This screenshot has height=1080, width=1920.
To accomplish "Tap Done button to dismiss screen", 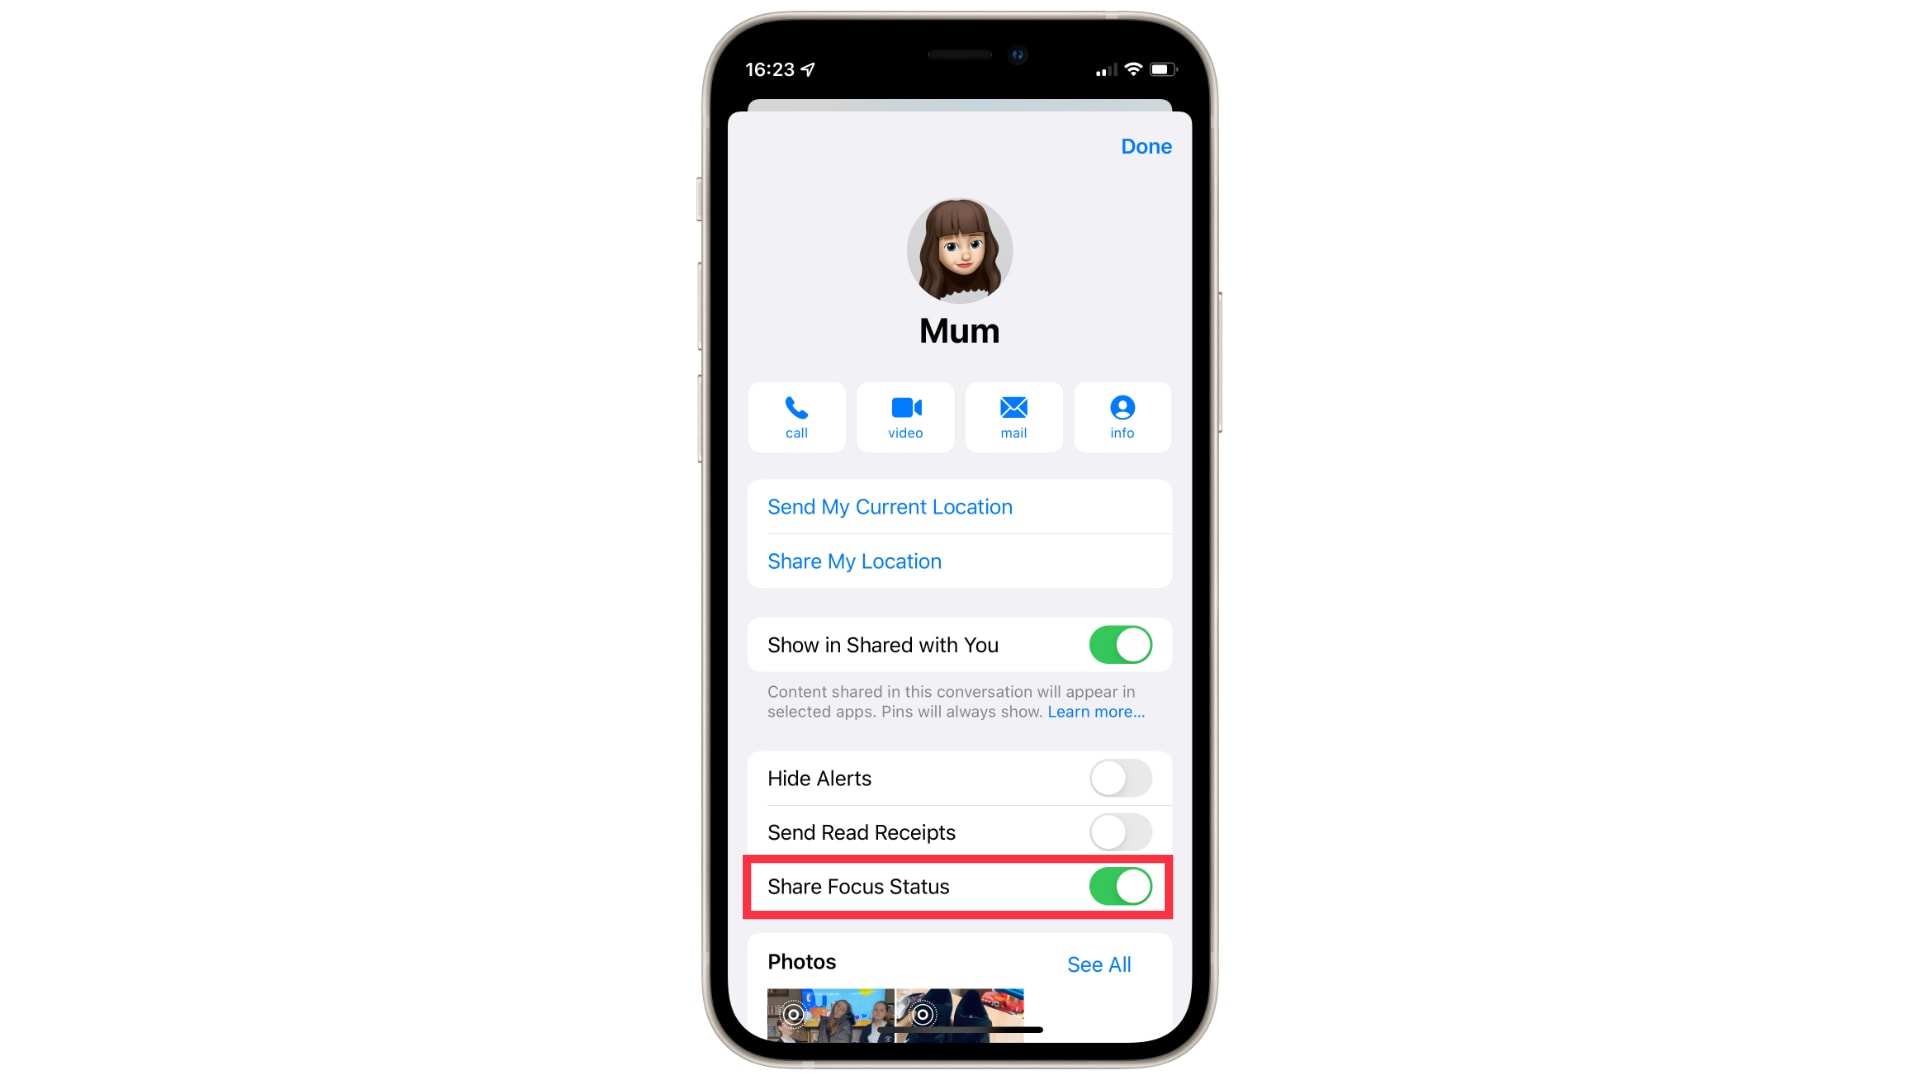I will point(1146,146).
